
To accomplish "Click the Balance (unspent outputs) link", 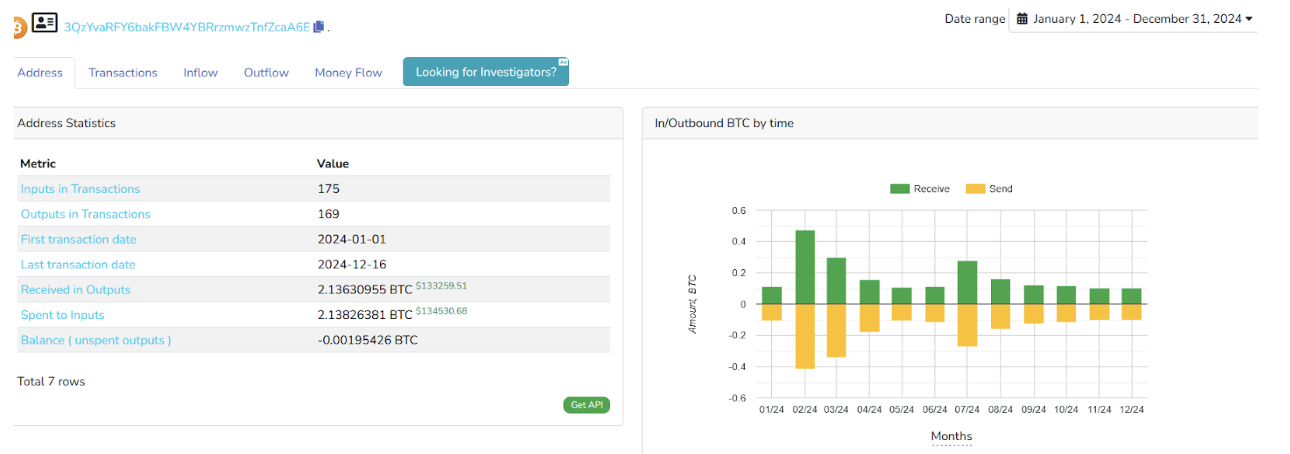I will point(96,340).
